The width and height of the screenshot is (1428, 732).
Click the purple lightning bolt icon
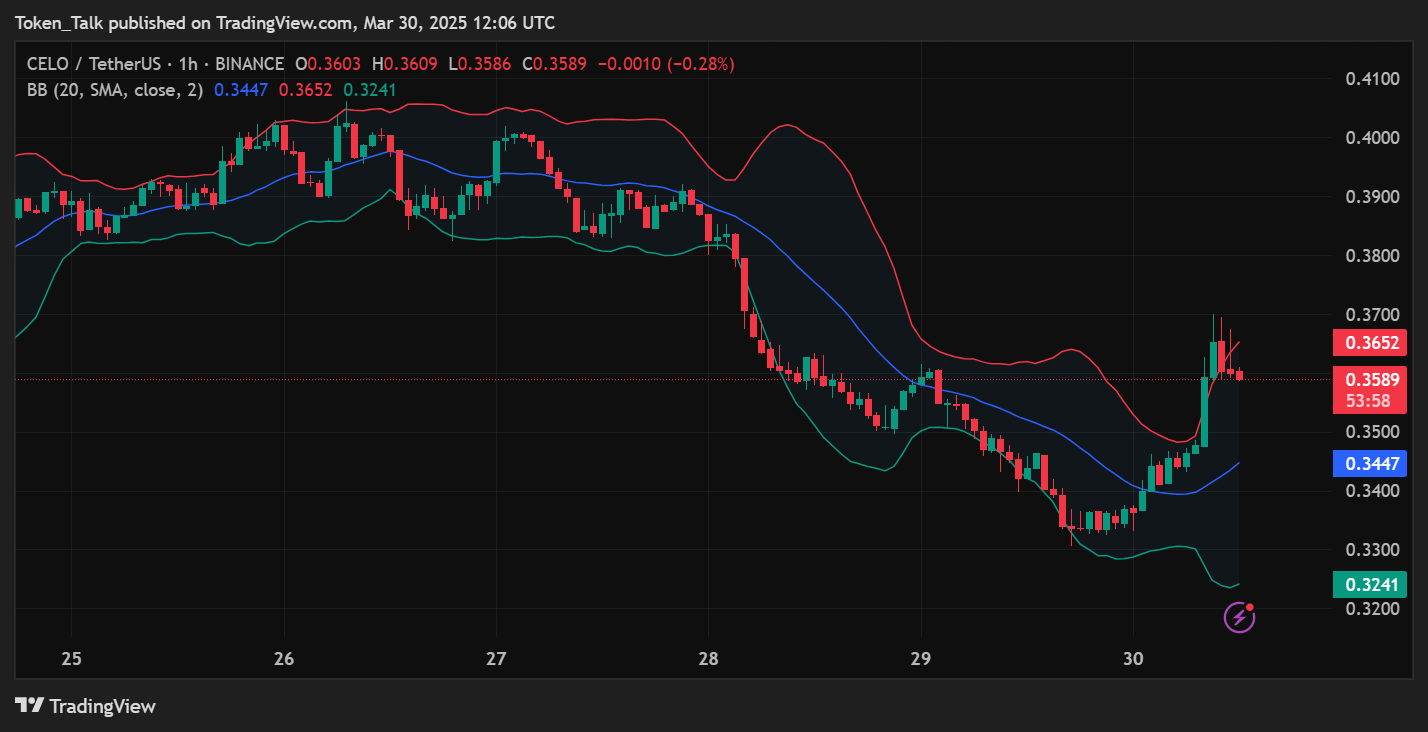[x=1239, y=617]
